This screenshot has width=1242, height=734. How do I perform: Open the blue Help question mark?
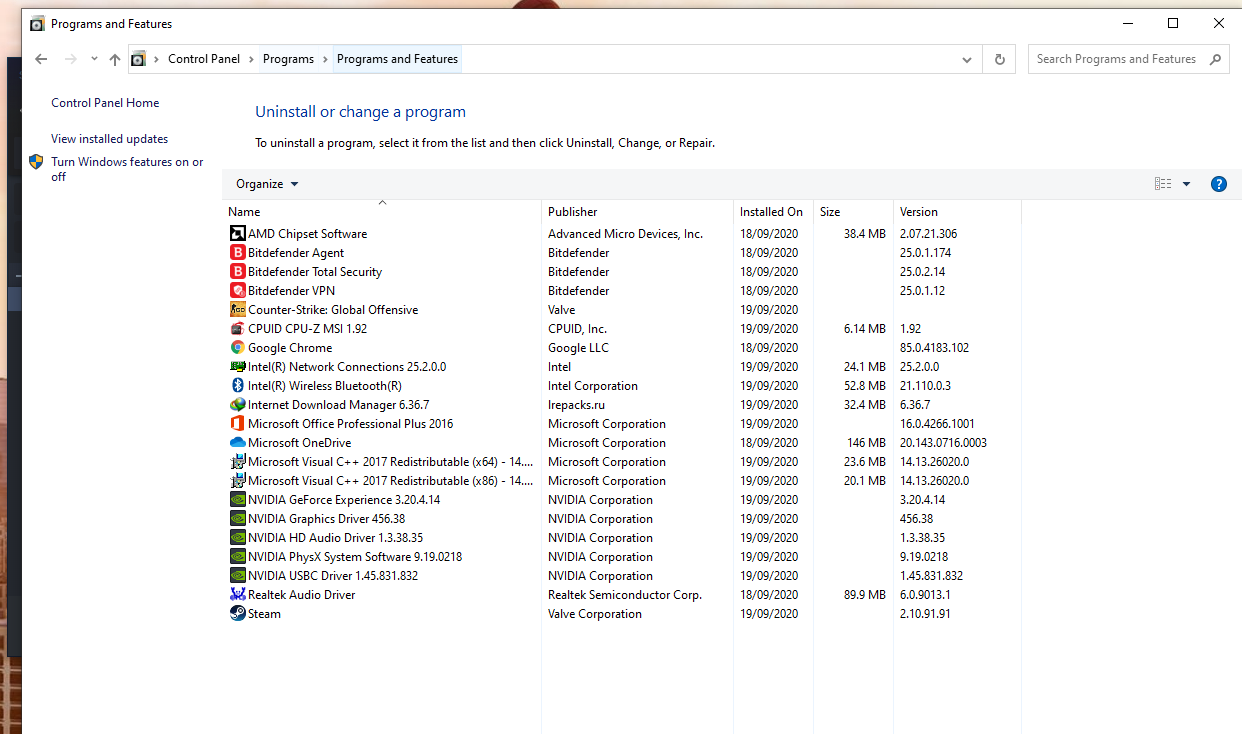[x=1218, y=184]
